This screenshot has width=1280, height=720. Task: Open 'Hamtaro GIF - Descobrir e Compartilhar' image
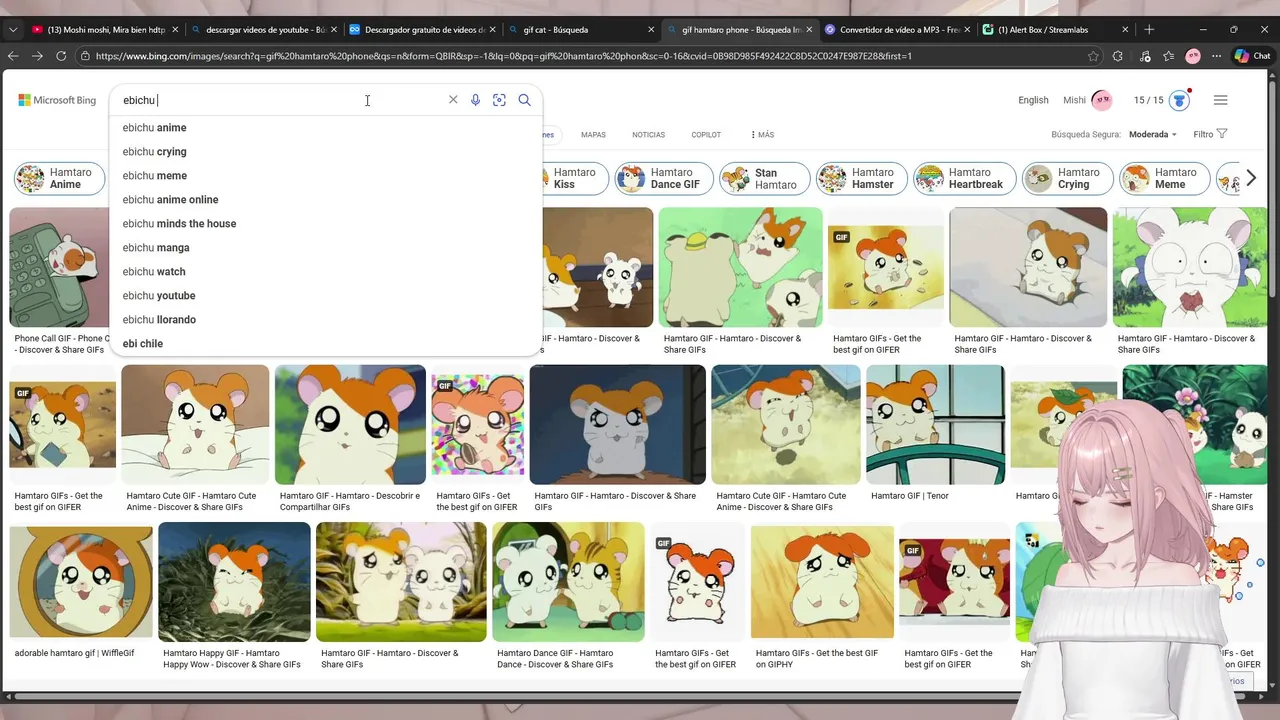coord(349,425)
